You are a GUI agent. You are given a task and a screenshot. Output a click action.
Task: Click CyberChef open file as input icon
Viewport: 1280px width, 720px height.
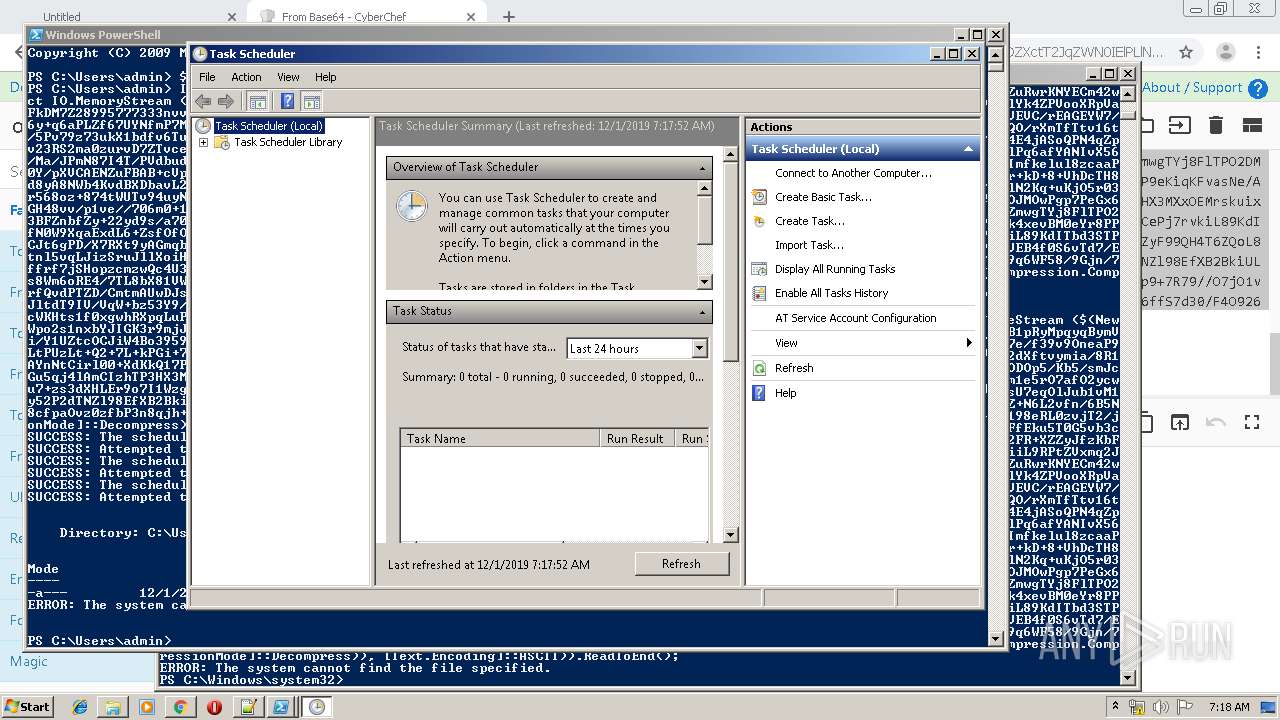tap(1180, 125)
